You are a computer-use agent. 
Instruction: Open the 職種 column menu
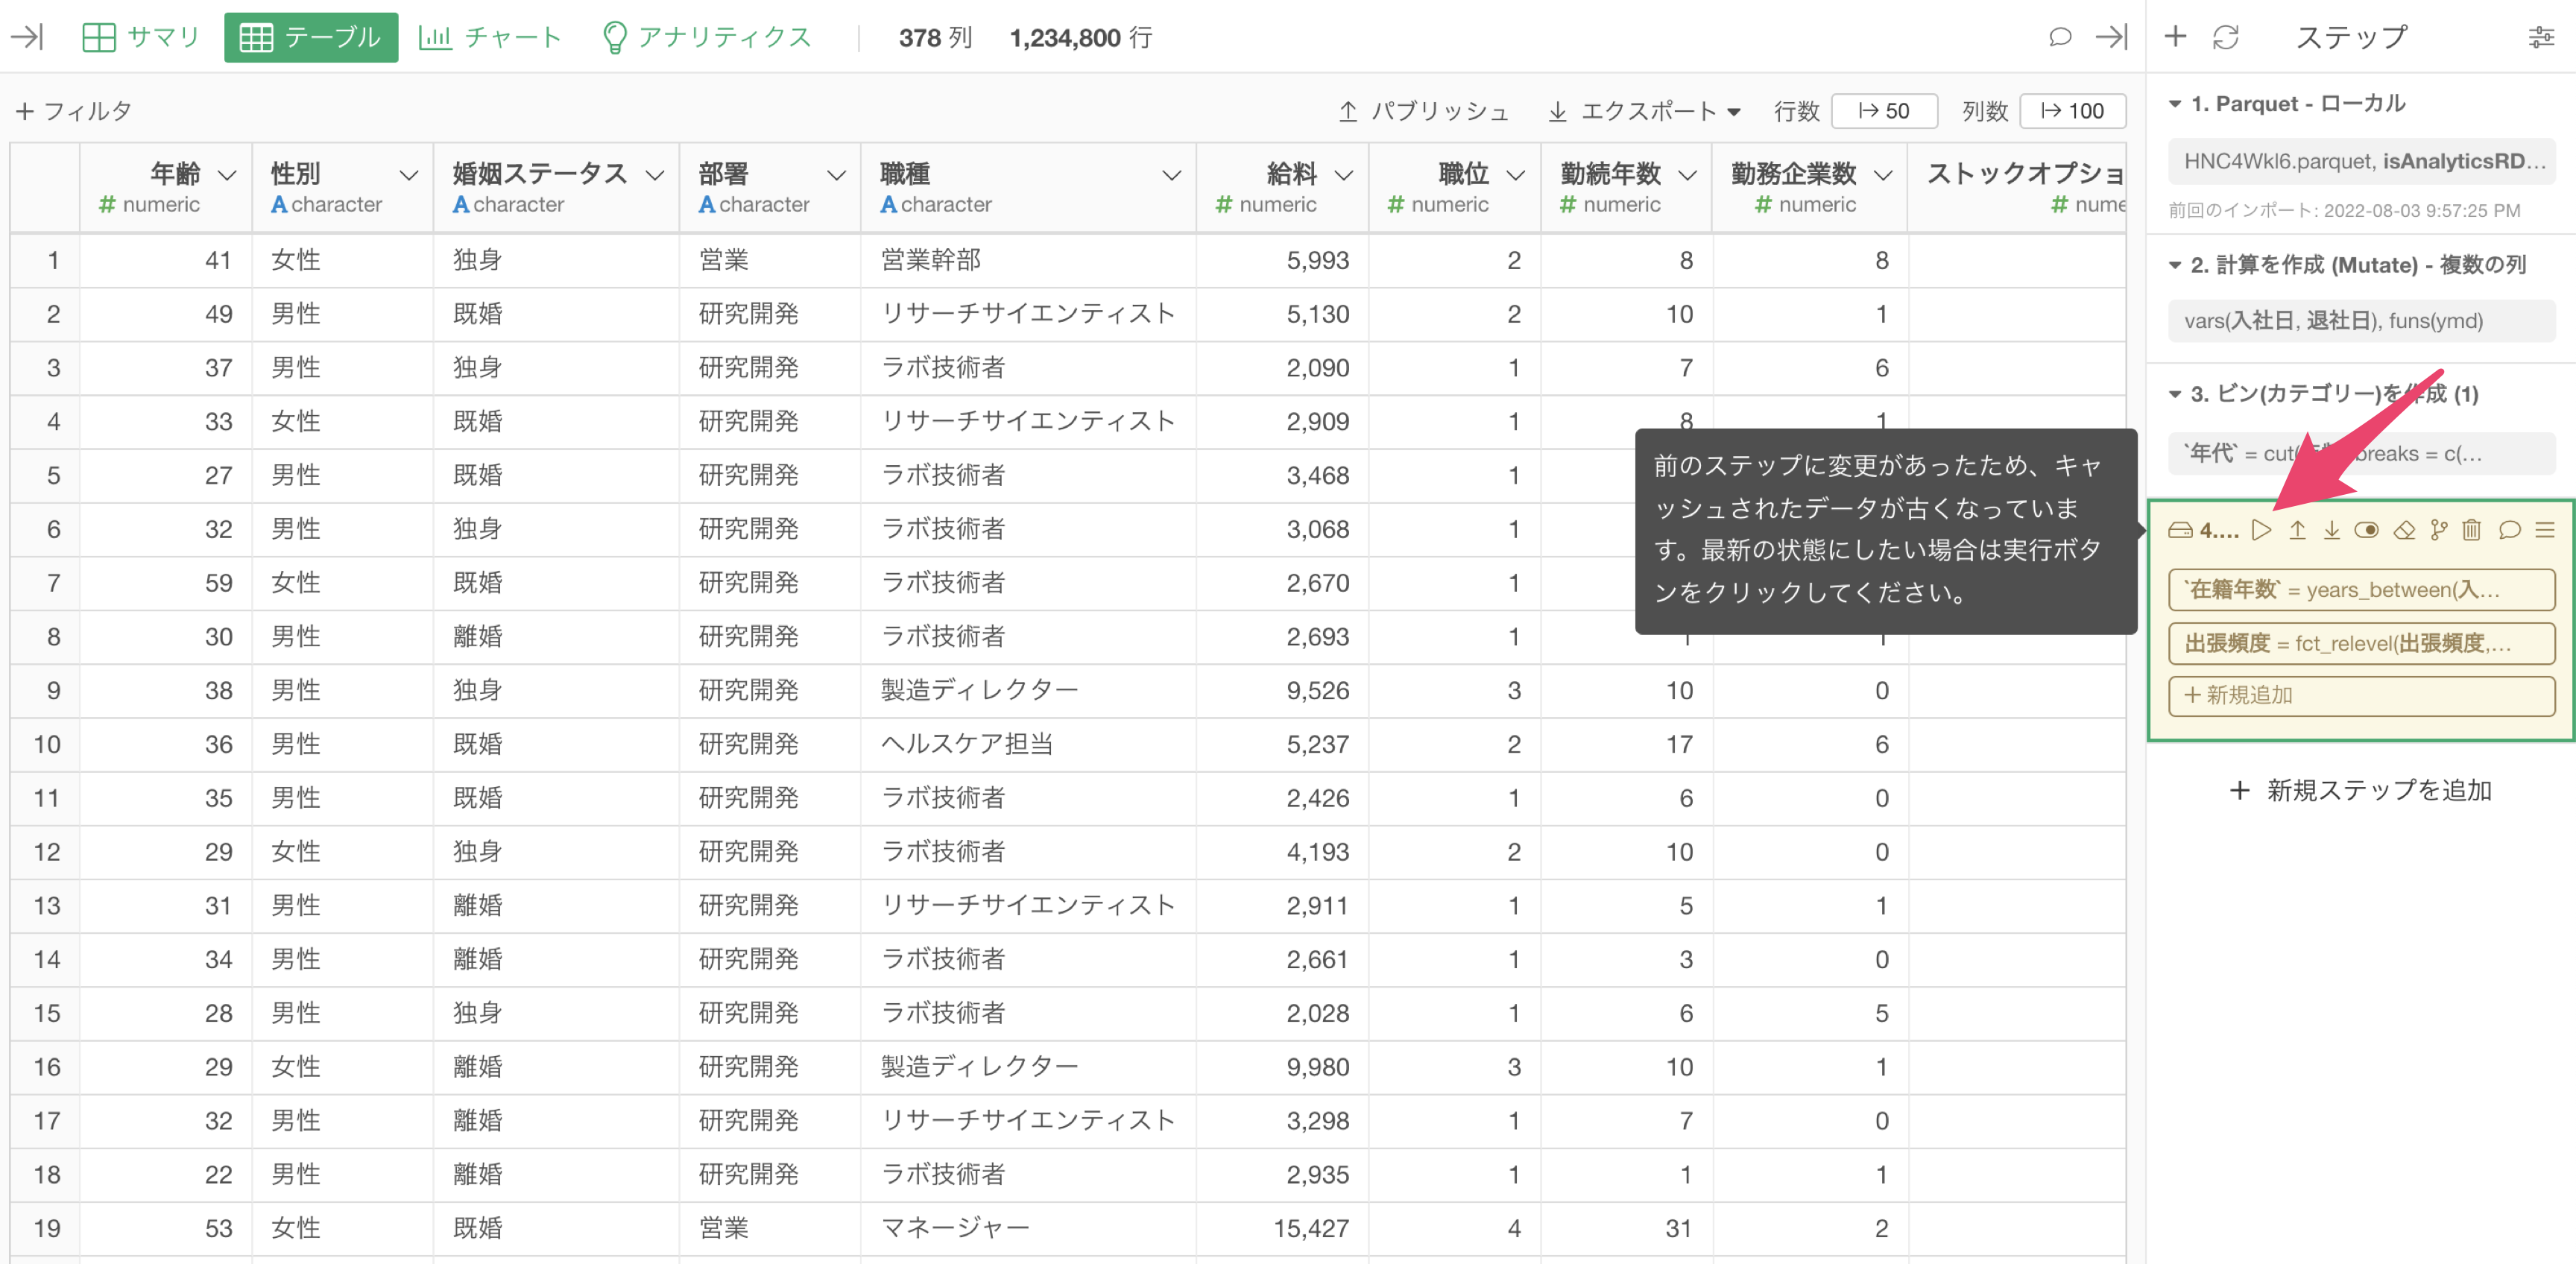(x=1172, y=175)
